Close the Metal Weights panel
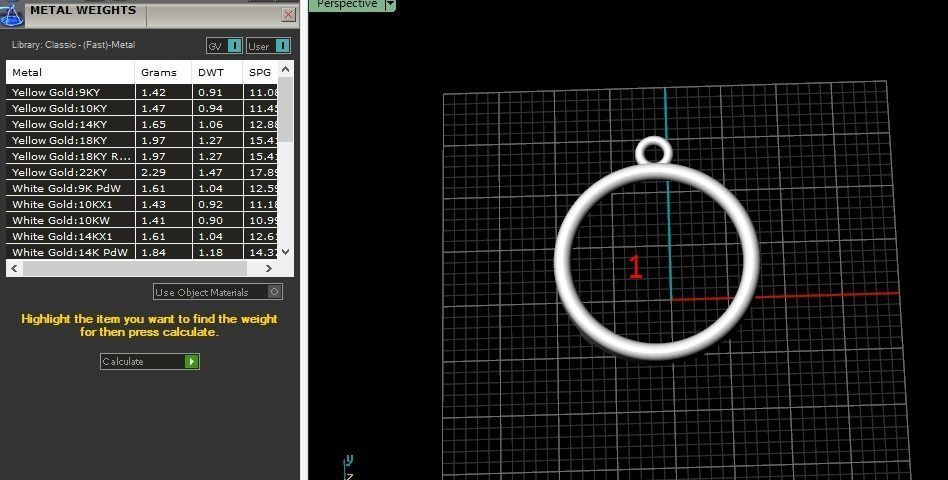Screen dimensions: 948x480 point(288,15)
